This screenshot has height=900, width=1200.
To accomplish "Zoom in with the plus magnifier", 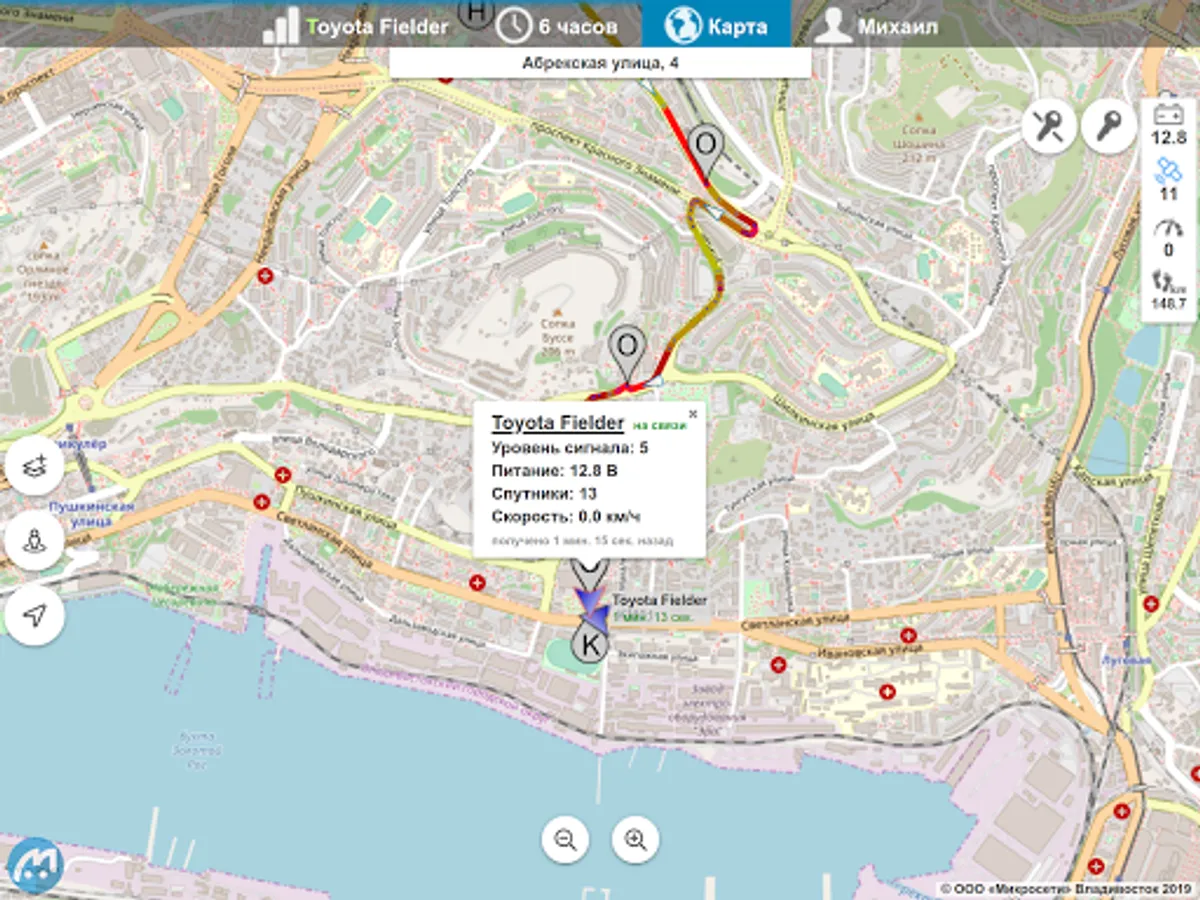I will pyautogui.click(x=635, y=839).
